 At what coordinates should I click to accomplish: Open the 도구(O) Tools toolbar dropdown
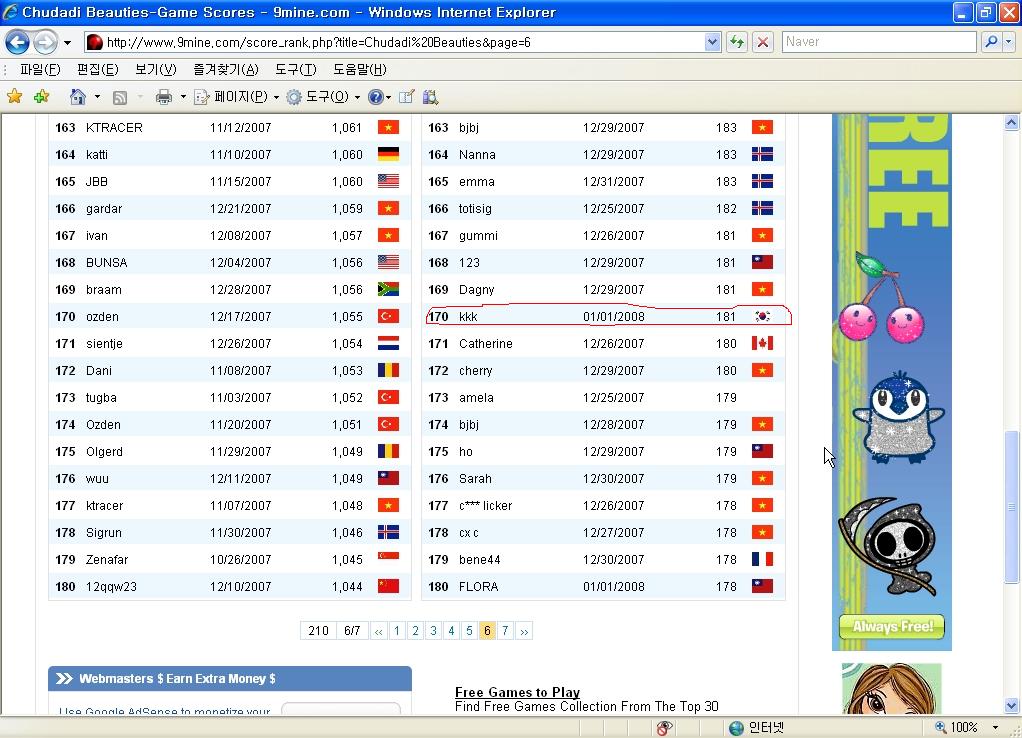point(324,97)
